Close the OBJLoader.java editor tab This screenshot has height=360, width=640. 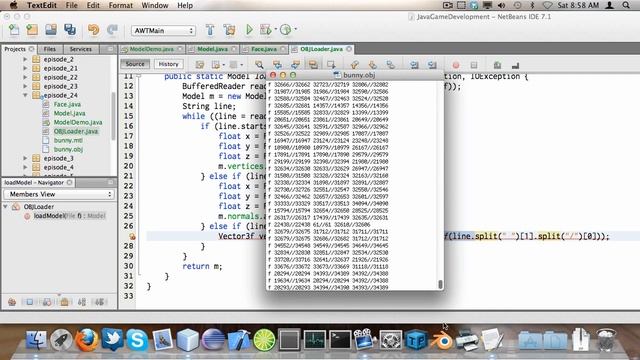pos(349,49)
